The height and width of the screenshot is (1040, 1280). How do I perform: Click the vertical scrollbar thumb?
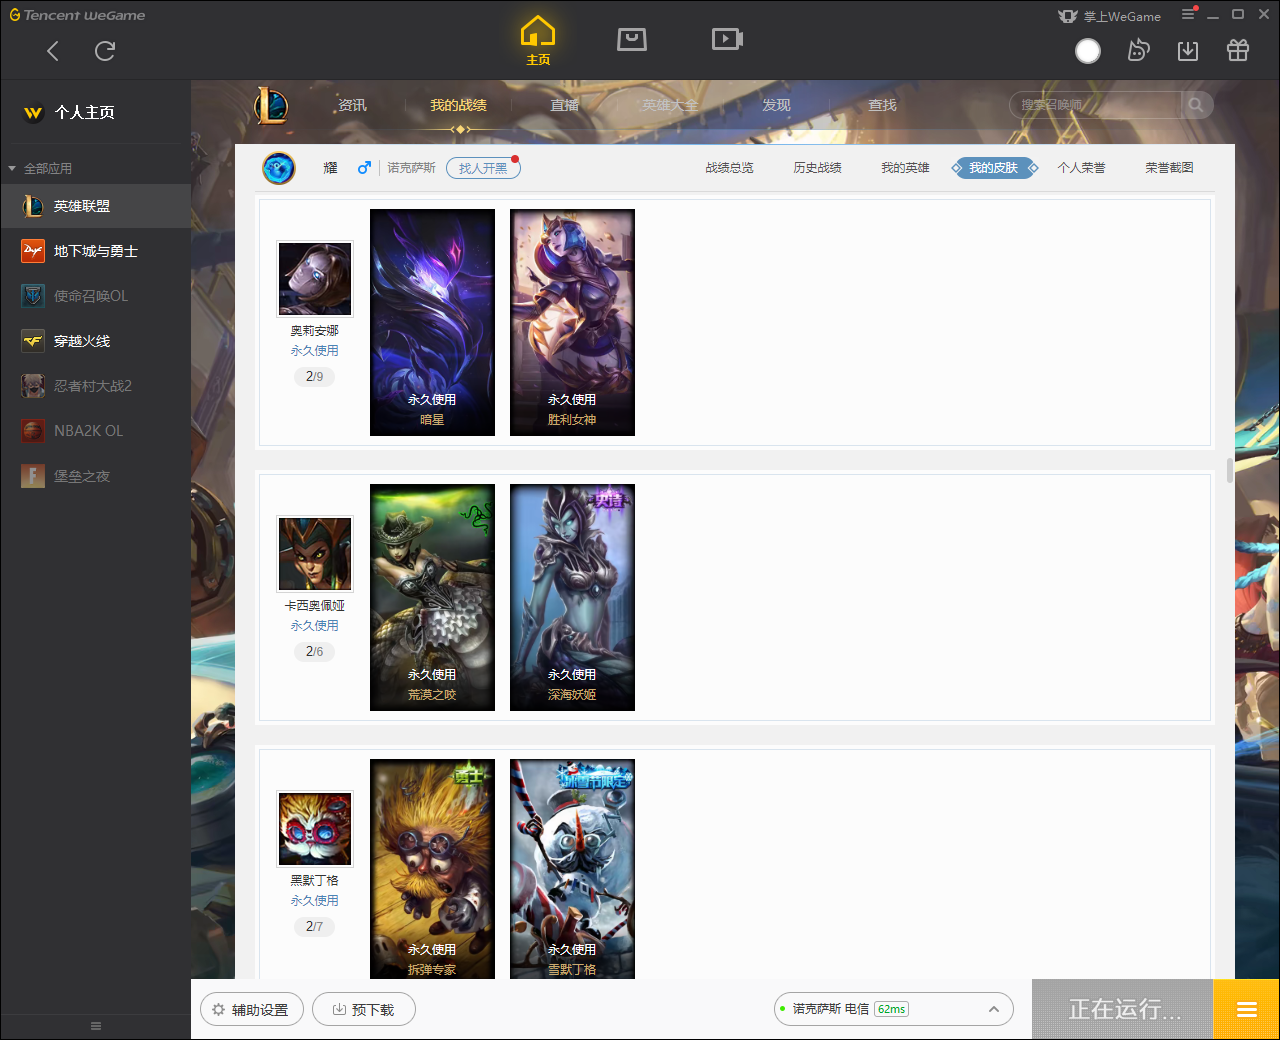click(x=1230, y=470)
